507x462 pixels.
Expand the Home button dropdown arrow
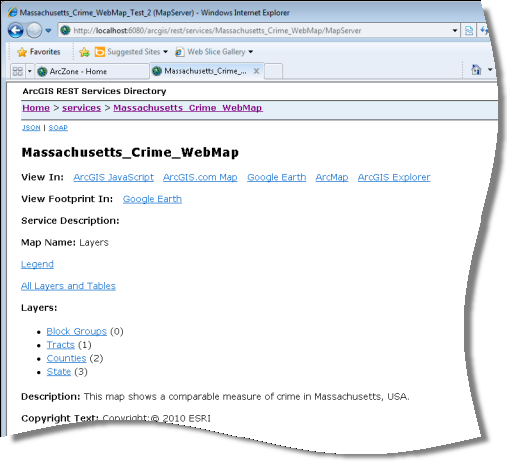(490, 70)
